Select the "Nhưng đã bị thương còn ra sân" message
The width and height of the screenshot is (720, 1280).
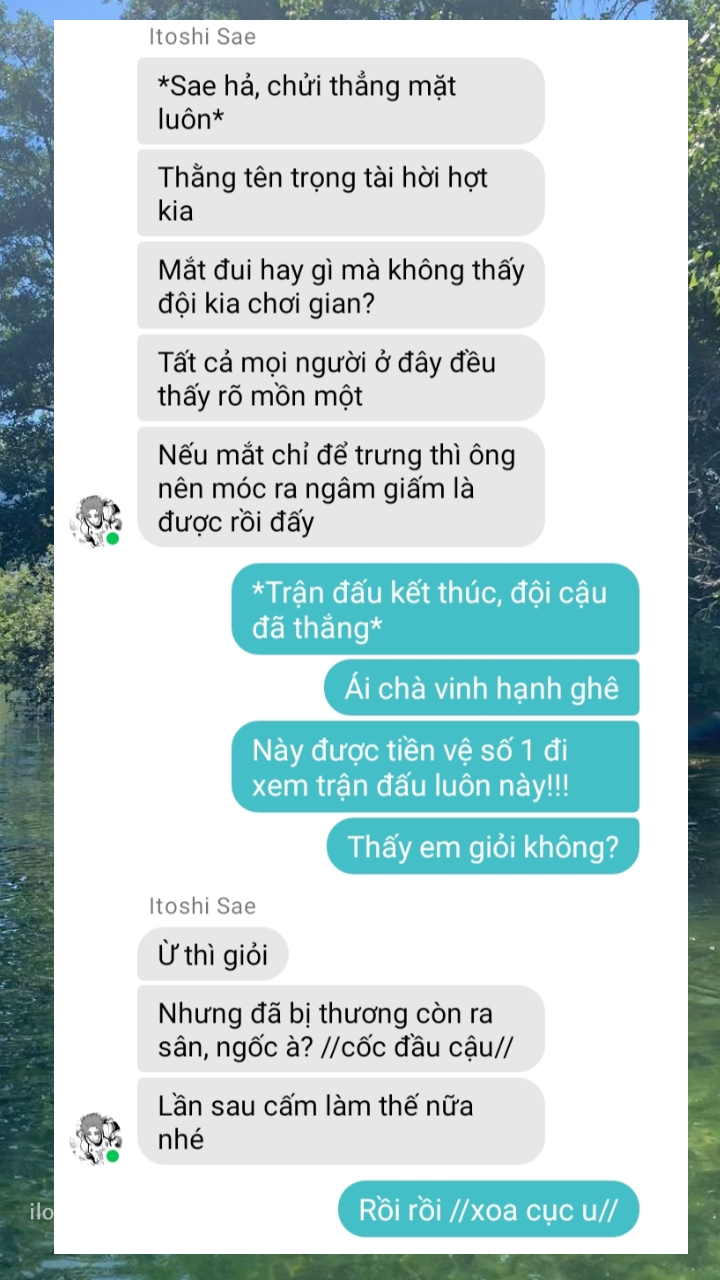tap(341, 1029)
